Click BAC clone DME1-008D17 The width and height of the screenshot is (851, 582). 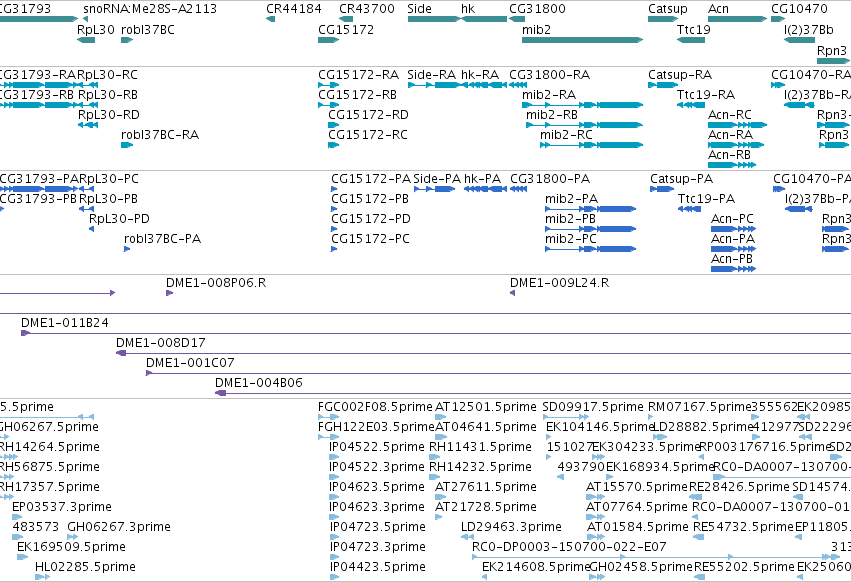[x=484, y=353]
